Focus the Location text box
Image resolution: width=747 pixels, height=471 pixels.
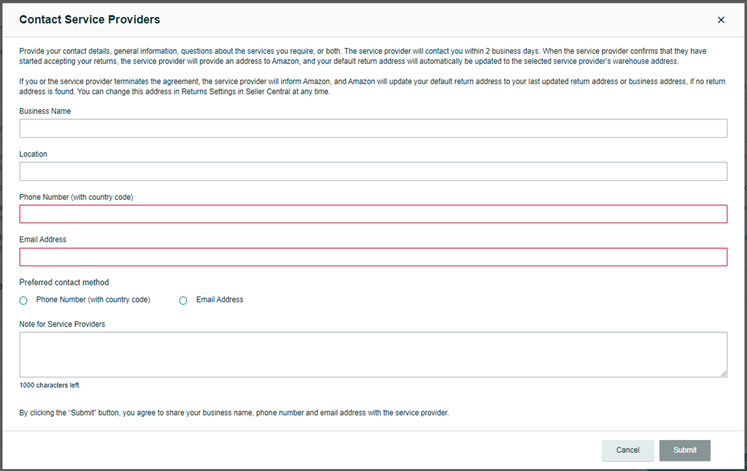pos(373,171)
